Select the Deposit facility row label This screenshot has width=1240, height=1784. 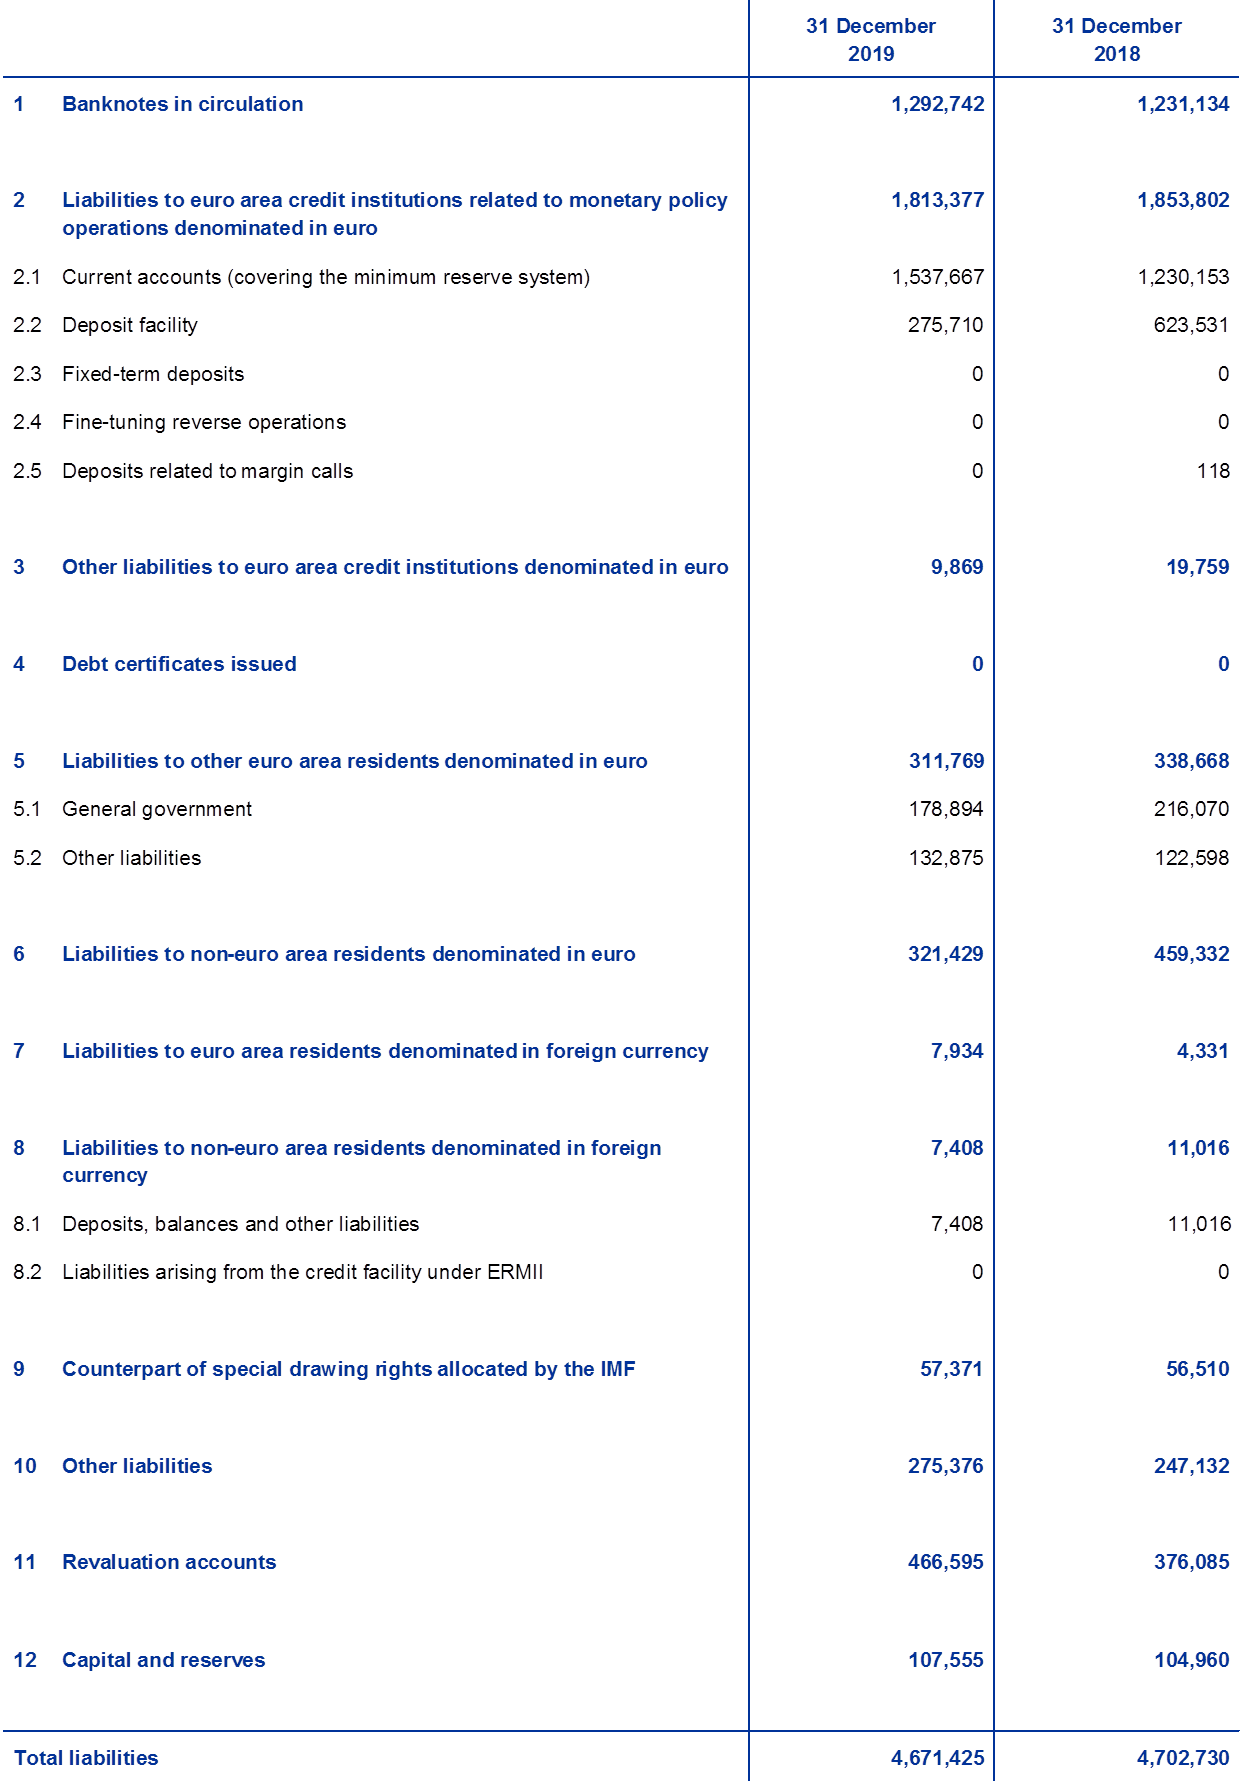[x=130, y=325]
